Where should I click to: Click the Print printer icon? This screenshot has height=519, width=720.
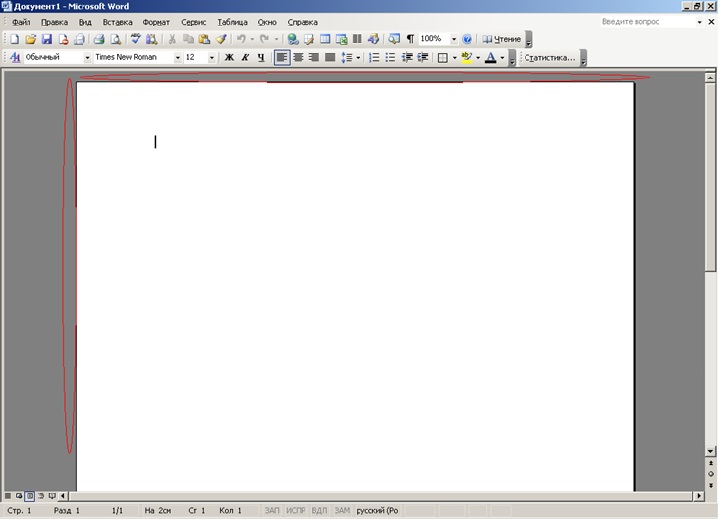(x=99, y=39)
